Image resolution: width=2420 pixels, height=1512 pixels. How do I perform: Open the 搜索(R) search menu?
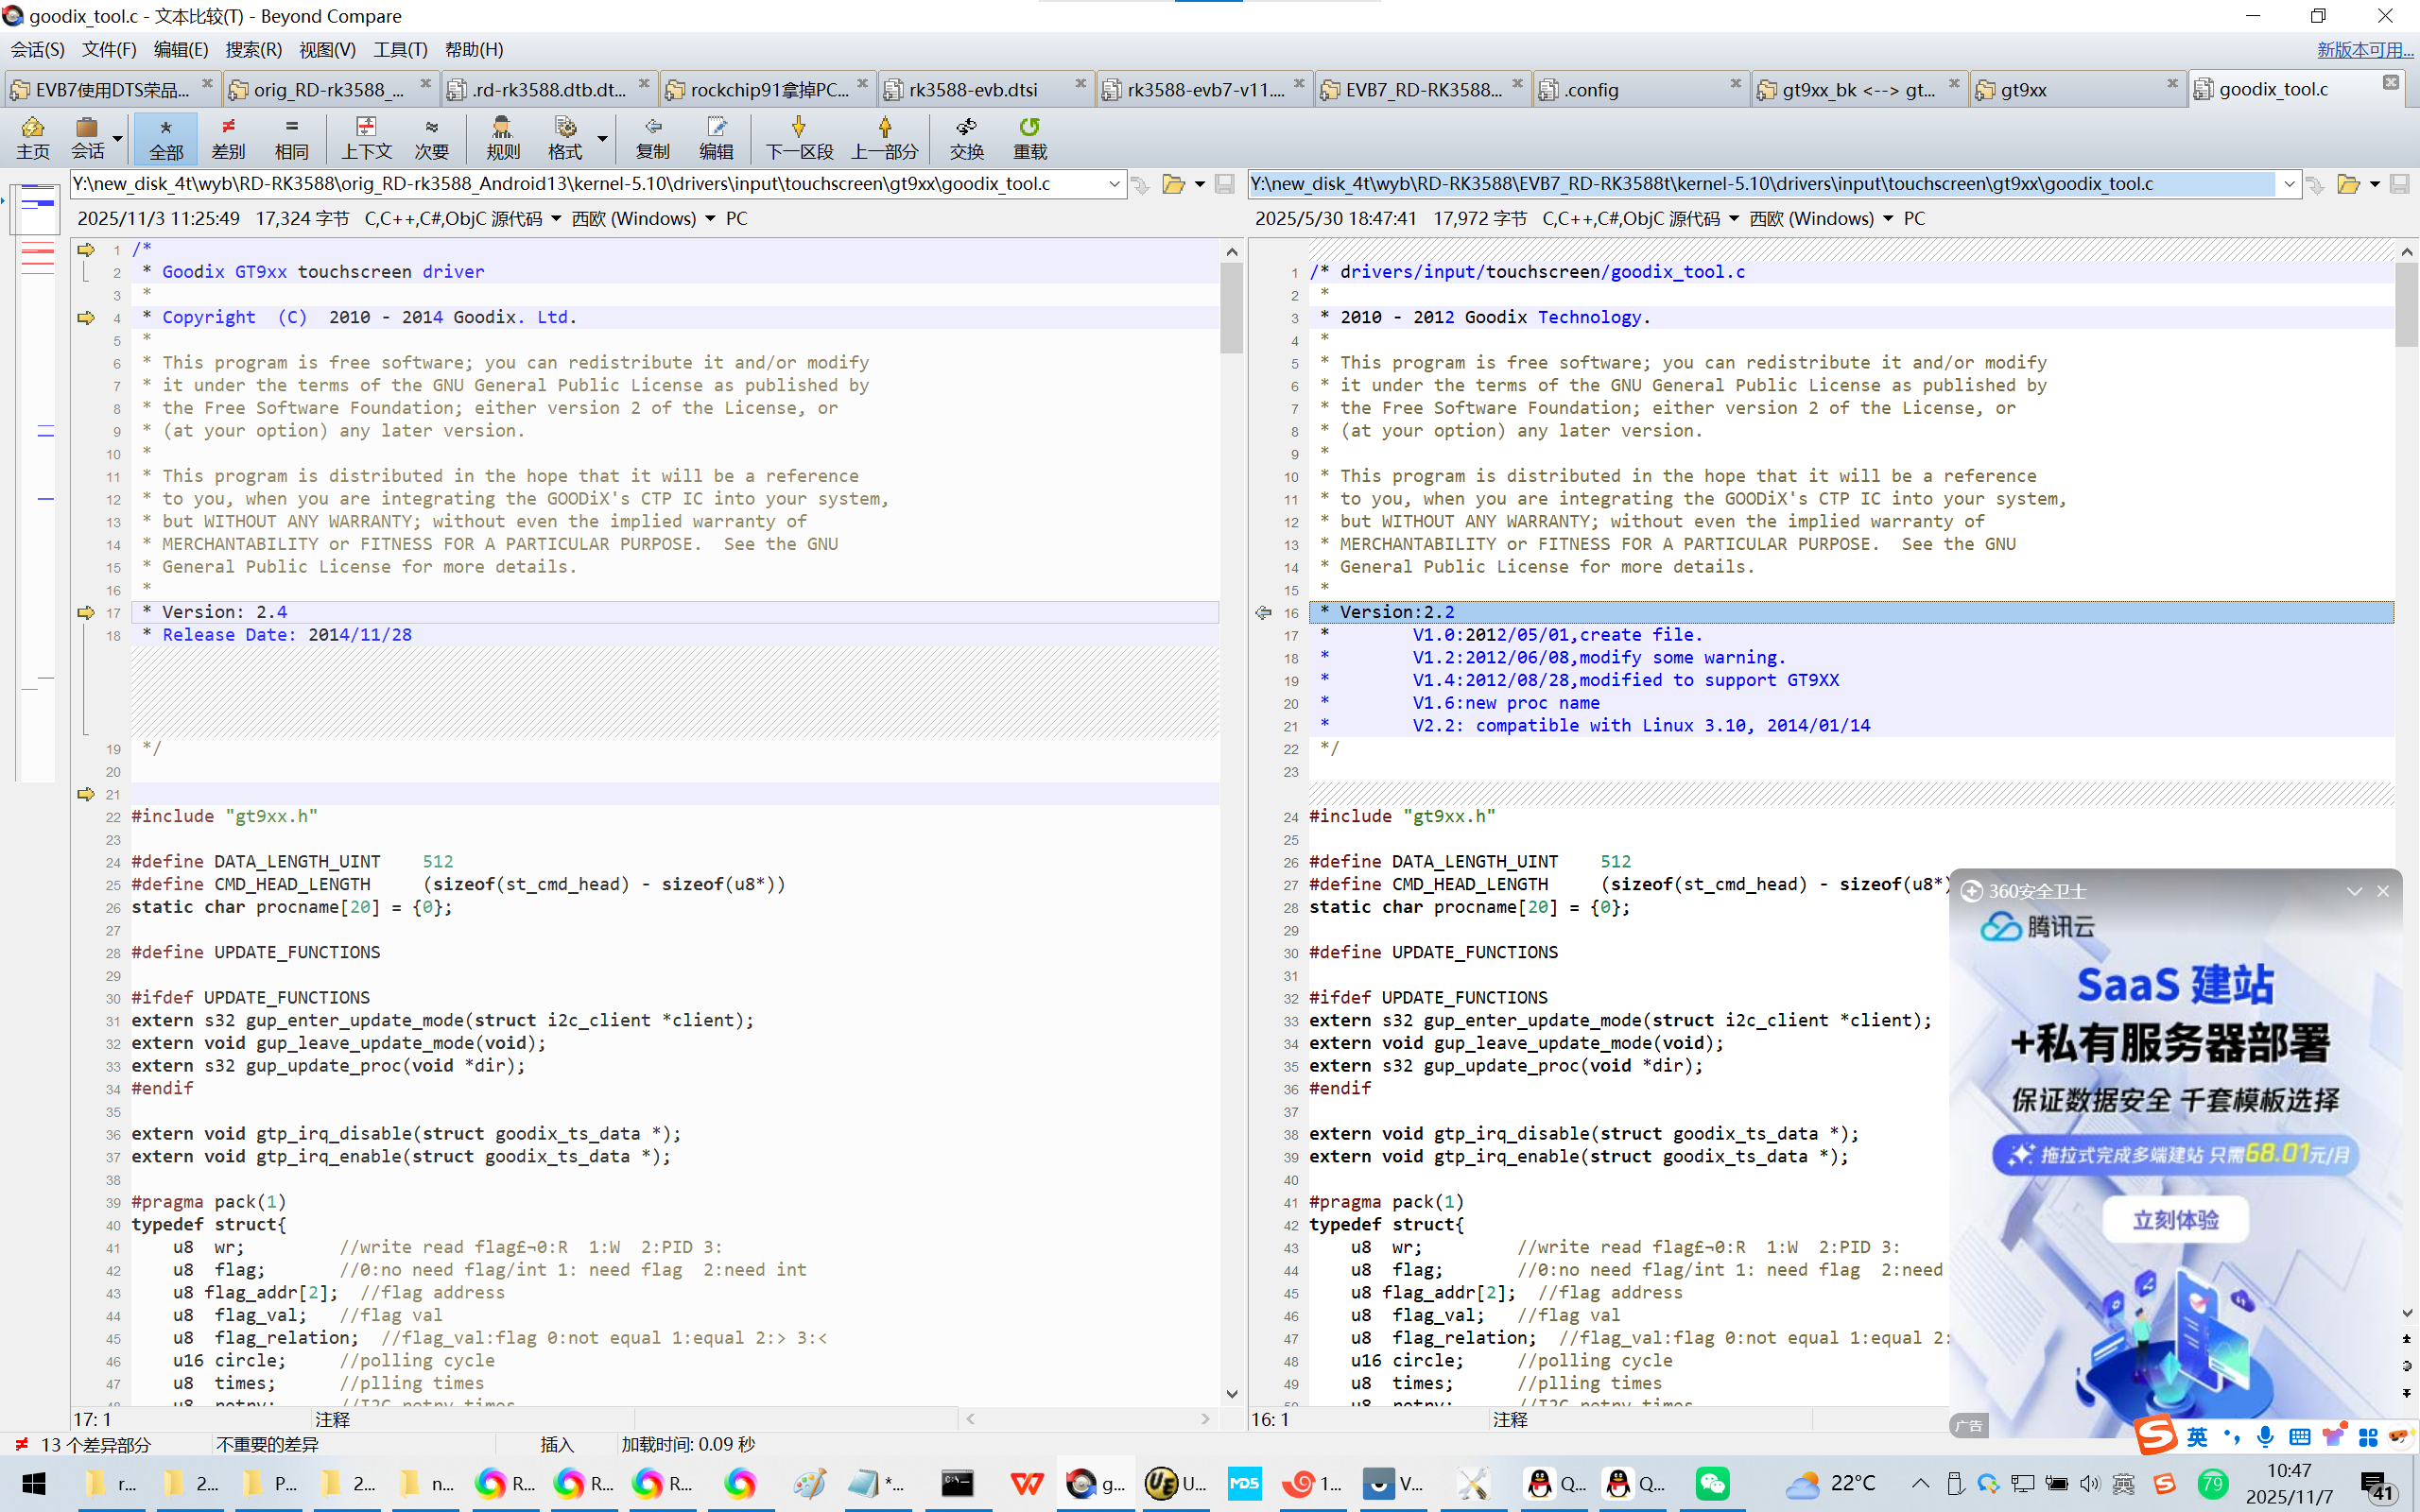pos(253,49)
